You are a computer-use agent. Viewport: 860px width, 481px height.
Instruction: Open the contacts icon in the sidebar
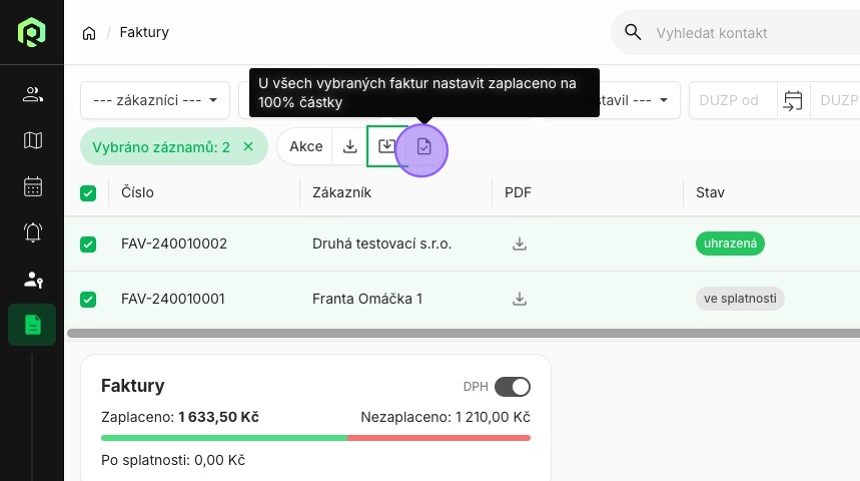coord(32,95)
